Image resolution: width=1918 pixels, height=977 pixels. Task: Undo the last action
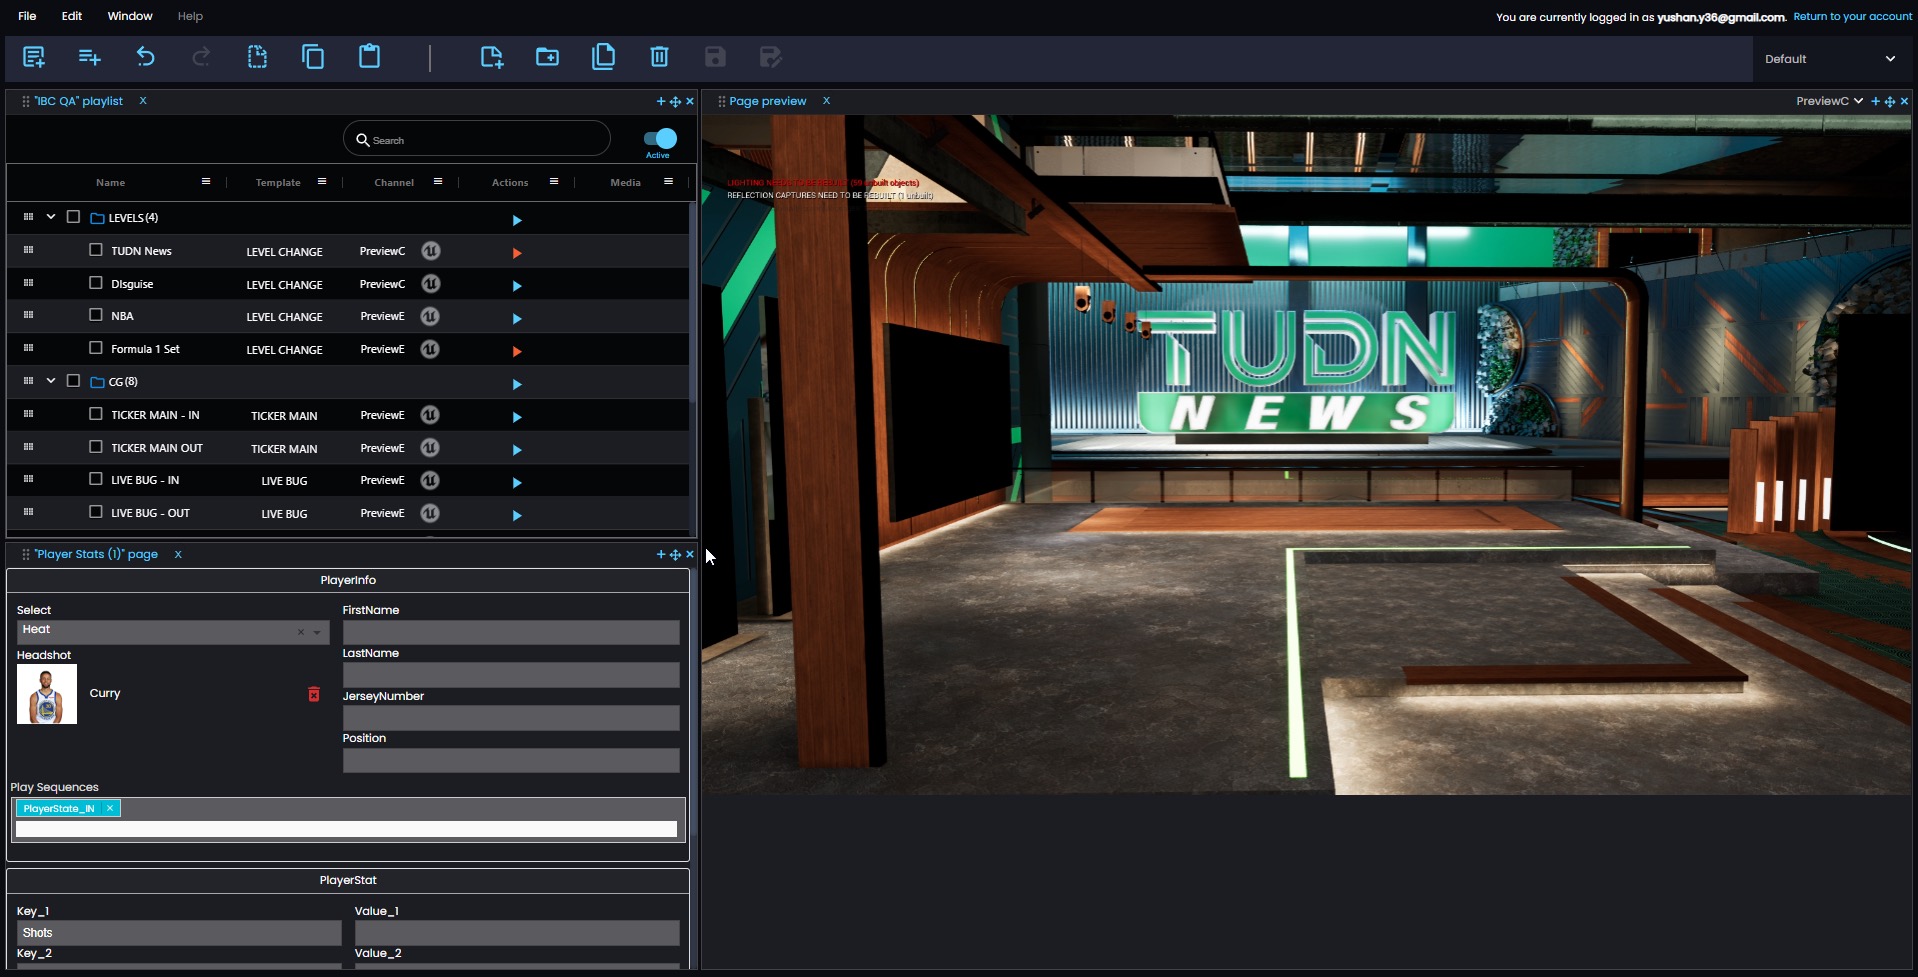point(146,57)
